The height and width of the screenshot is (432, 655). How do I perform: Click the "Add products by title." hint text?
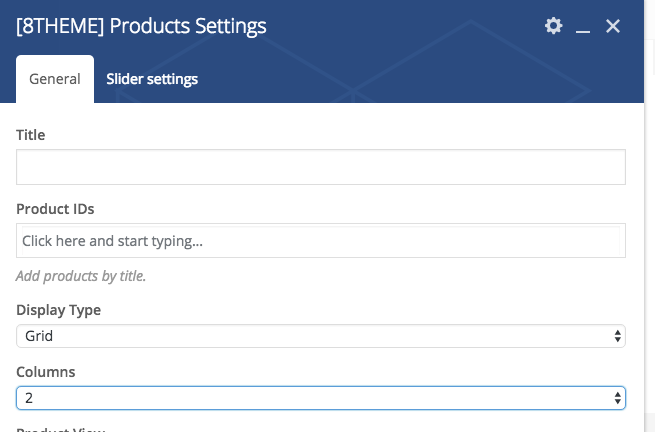[x=81, y=276]
